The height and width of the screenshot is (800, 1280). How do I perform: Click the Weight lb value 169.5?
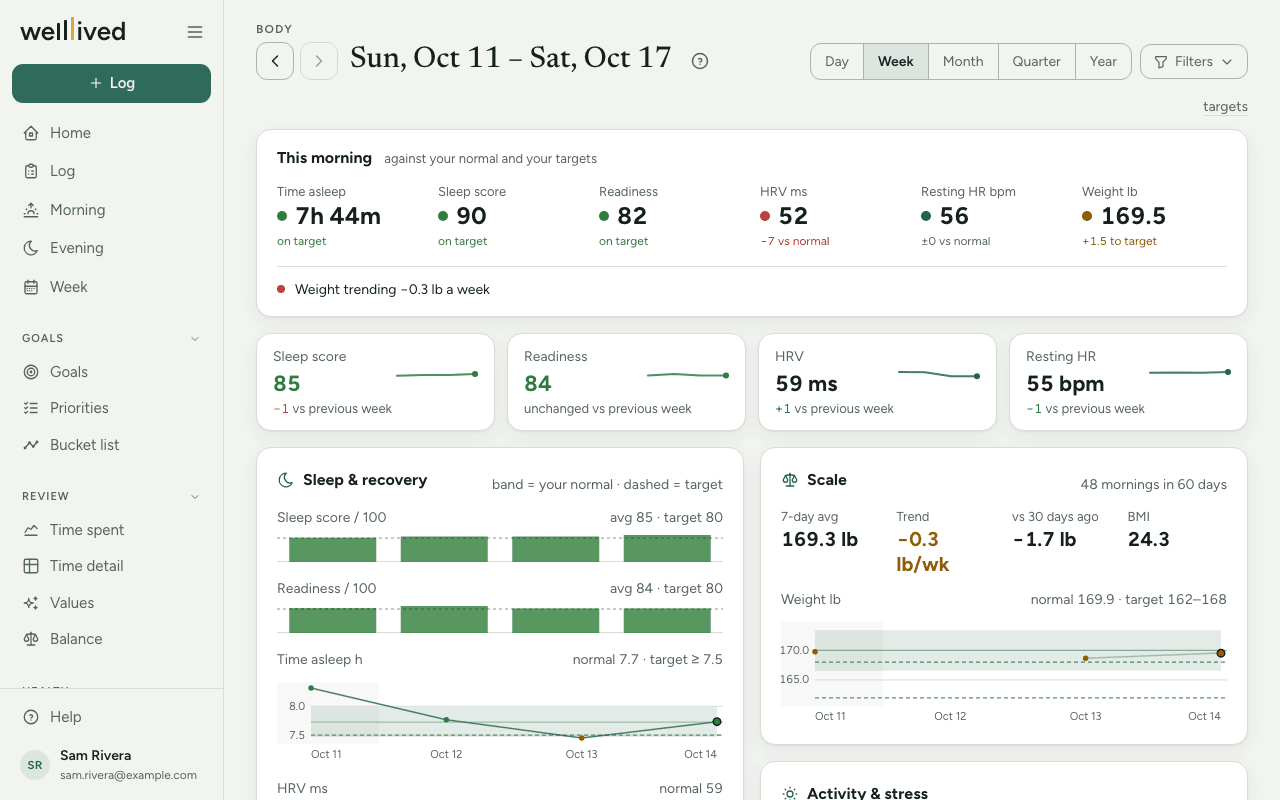pyautogui.click(x=1133, y=216)
